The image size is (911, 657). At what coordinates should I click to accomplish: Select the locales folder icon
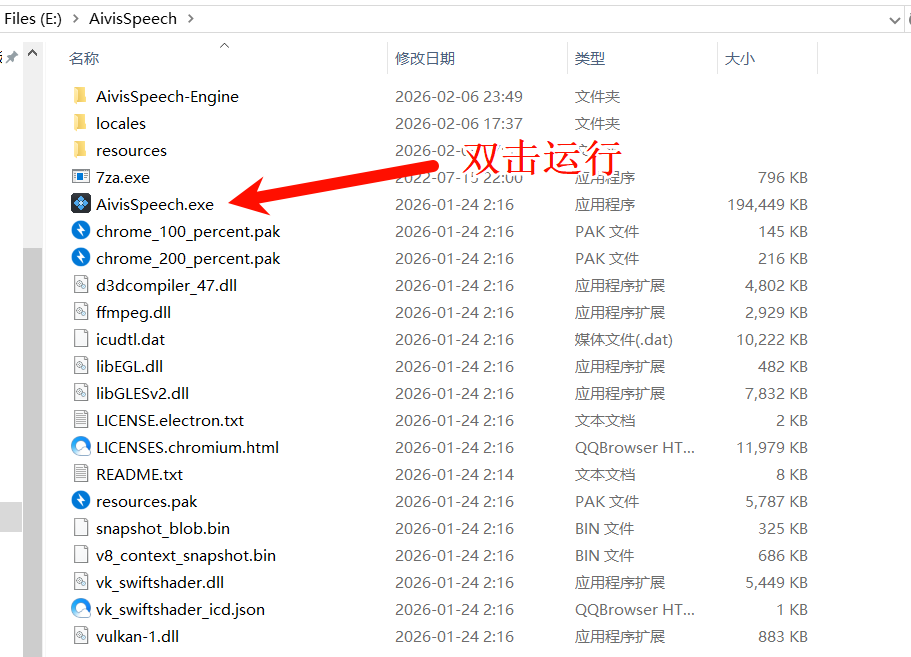[81, 123]
